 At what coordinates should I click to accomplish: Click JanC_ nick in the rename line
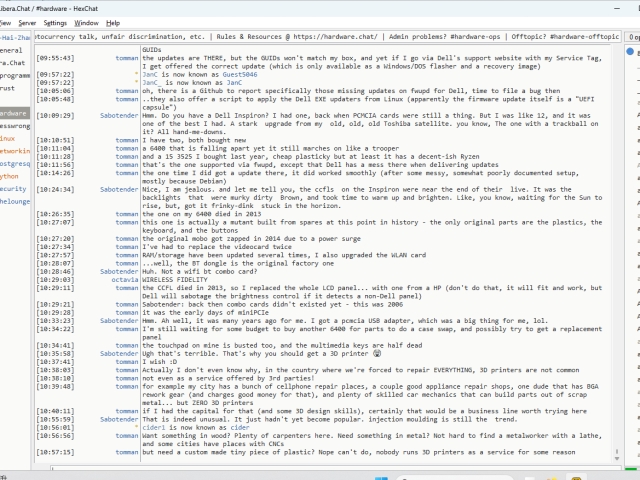tap(151, 82)
